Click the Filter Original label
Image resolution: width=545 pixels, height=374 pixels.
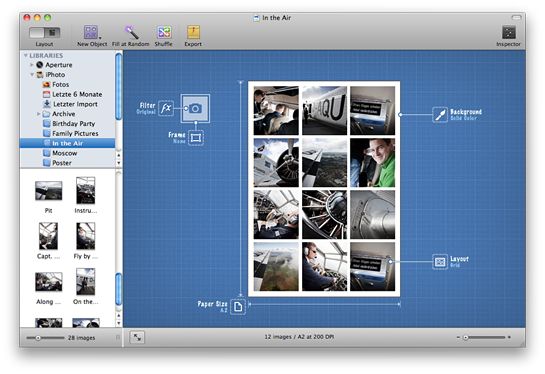pyautogui.click(x=146, y=108)
